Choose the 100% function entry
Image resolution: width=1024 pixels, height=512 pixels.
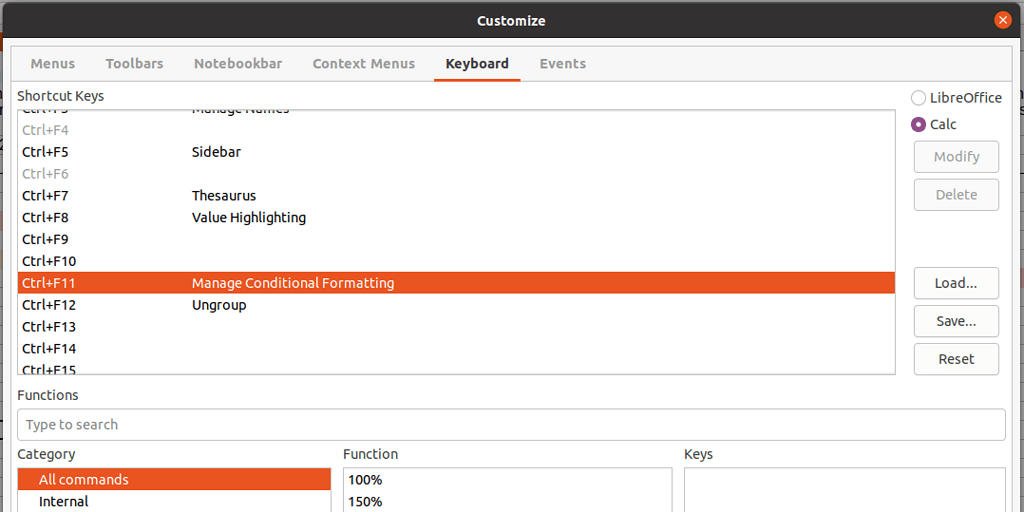[x=365, y=480]
